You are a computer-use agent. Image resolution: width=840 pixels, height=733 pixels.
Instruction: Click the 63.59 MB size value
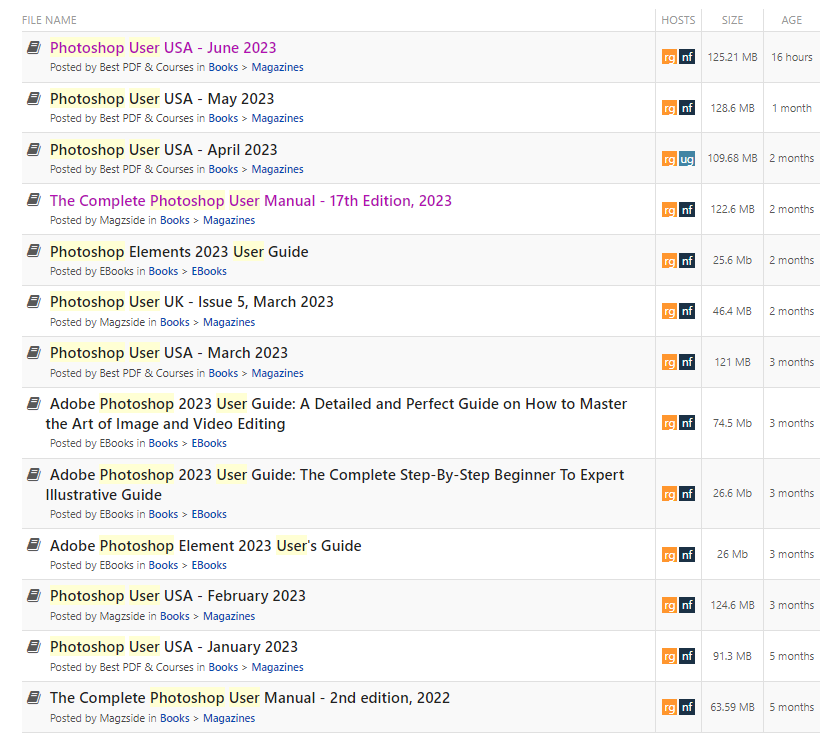[x=732, y=707]
